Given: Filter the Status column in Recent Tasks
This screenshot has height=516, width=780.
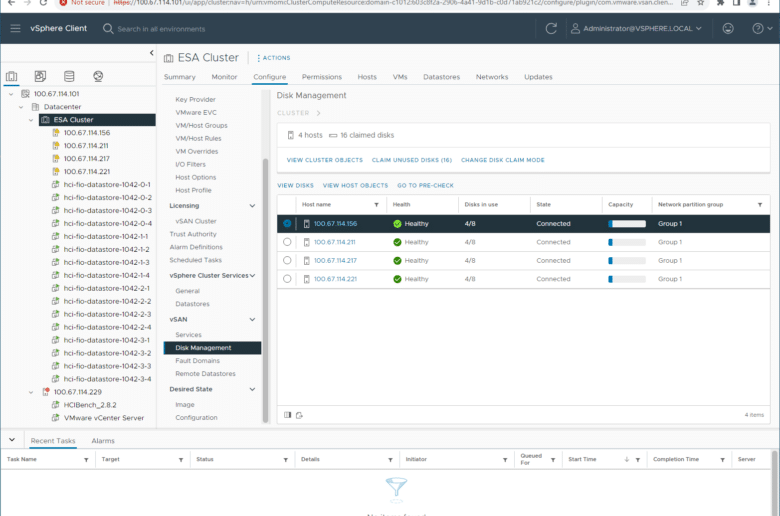Looking at the screenshot, I should 286,460.
